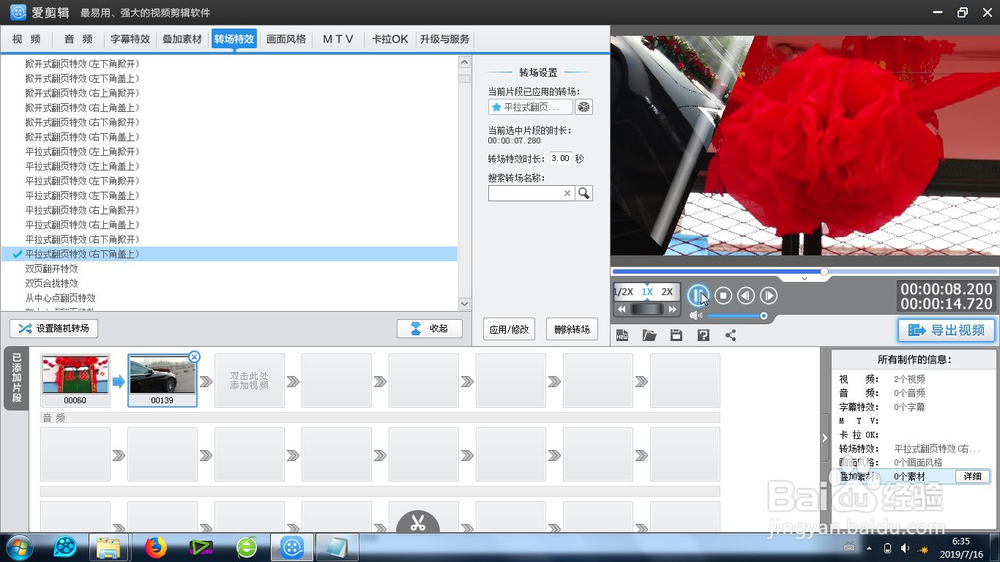Set playback speed to 1/2X
1000x562 pixels.
(x=623, y=292)
